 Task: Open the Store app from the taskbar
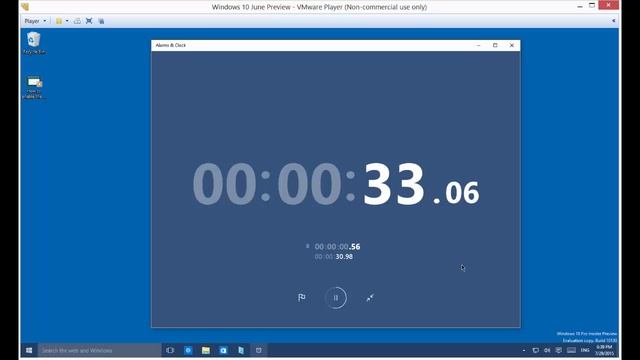point(223,350)
